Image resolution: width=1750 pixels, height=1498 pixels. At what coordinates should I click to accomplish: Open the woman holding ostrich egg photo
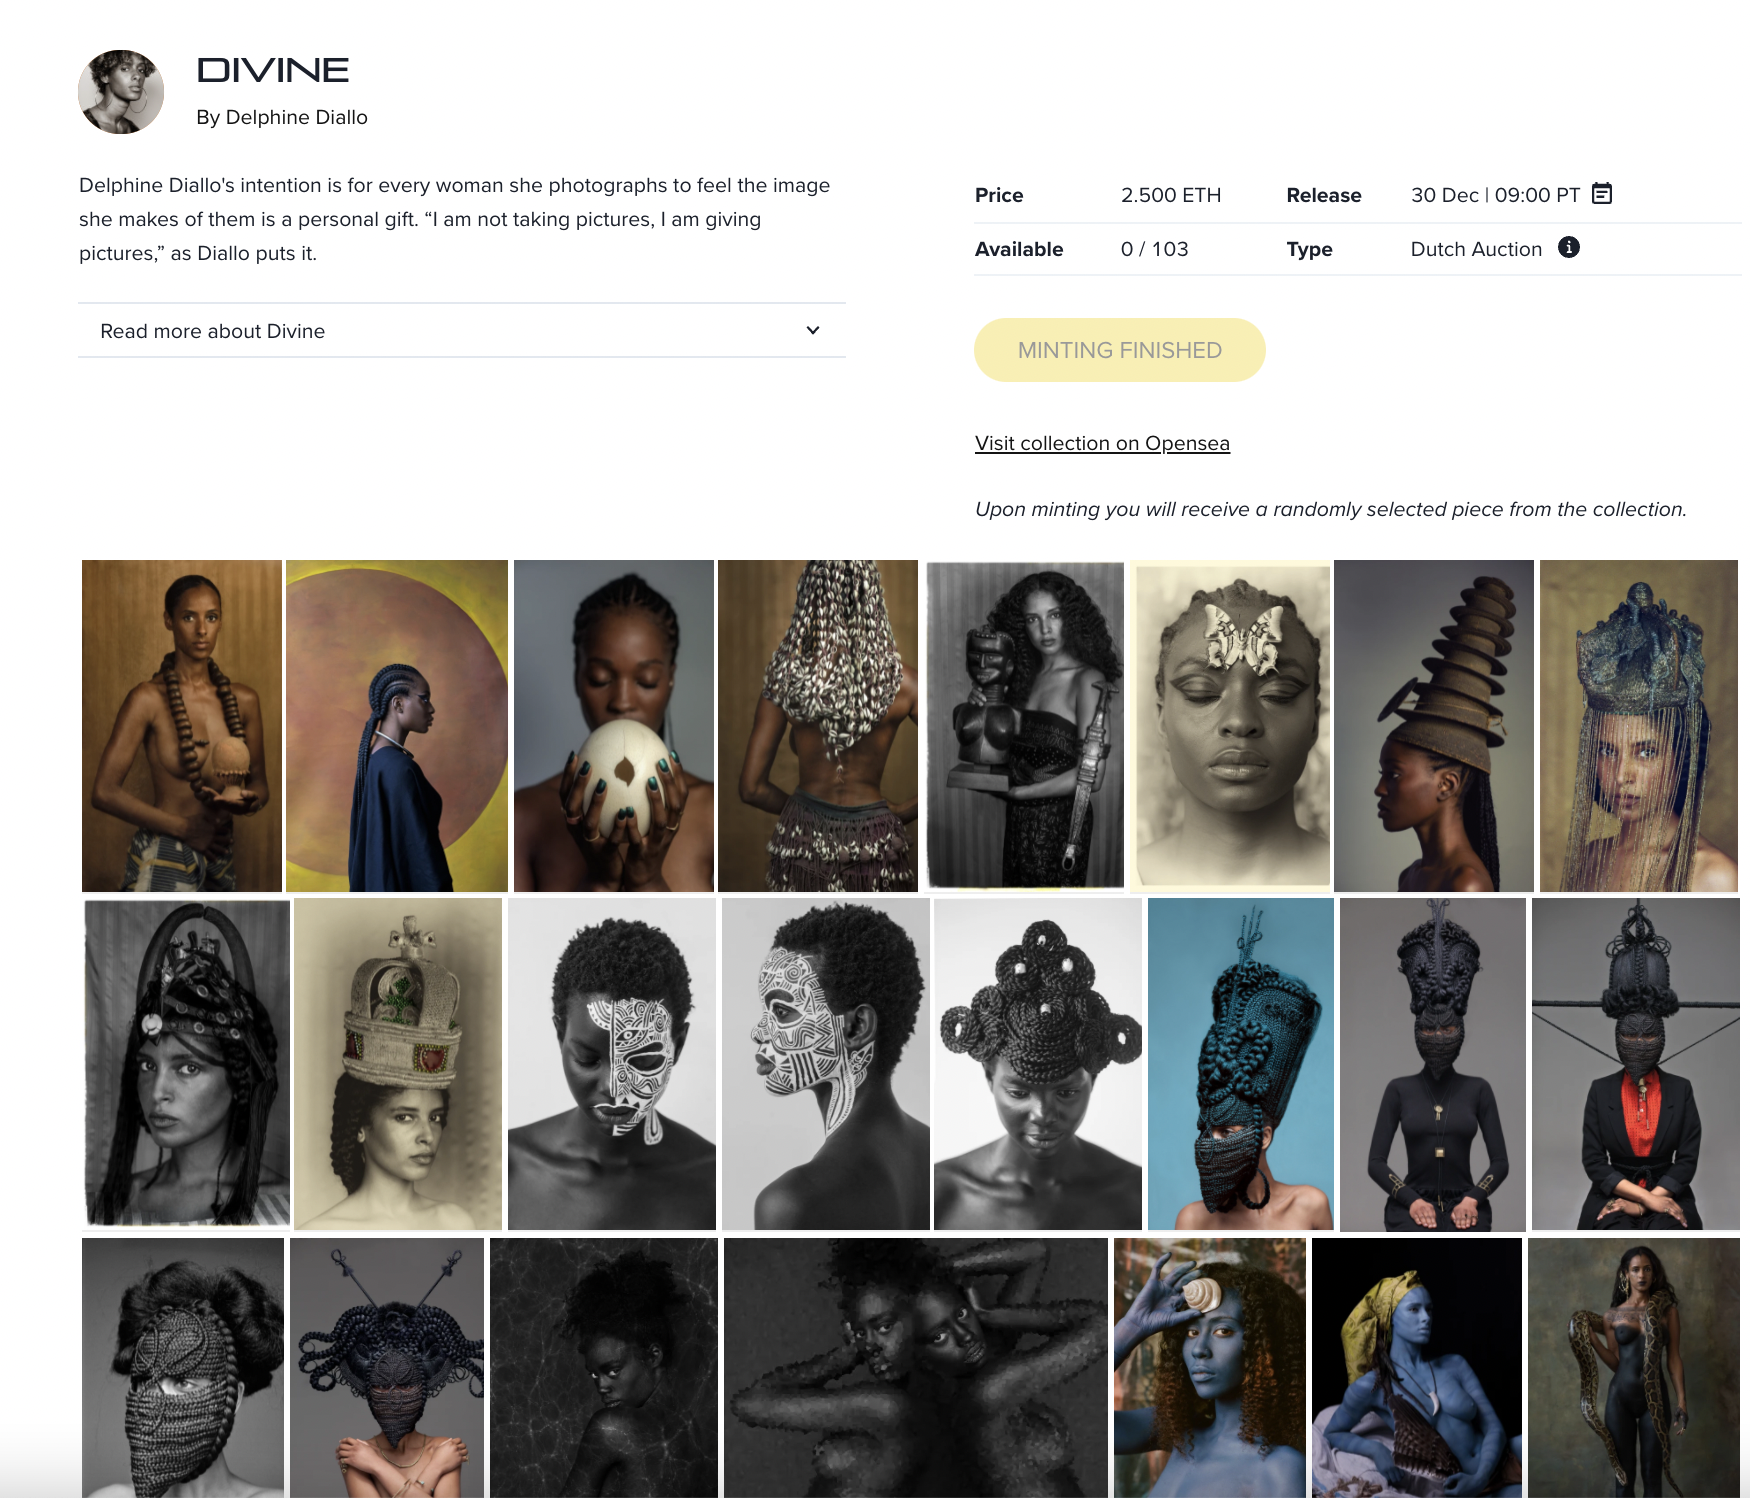[x=613, y=726]
